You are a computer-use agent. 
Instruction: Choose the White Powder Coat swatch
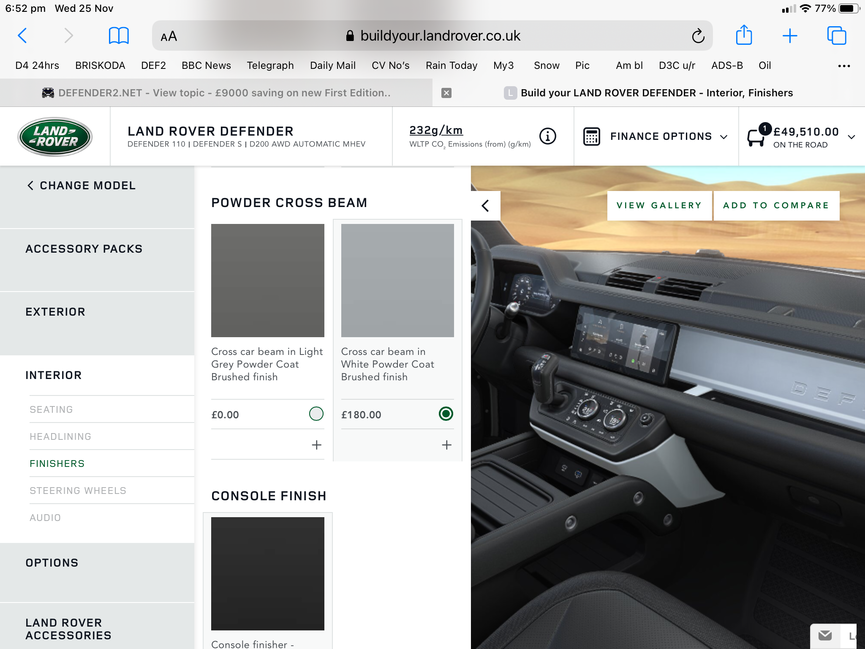click(398, 280)
